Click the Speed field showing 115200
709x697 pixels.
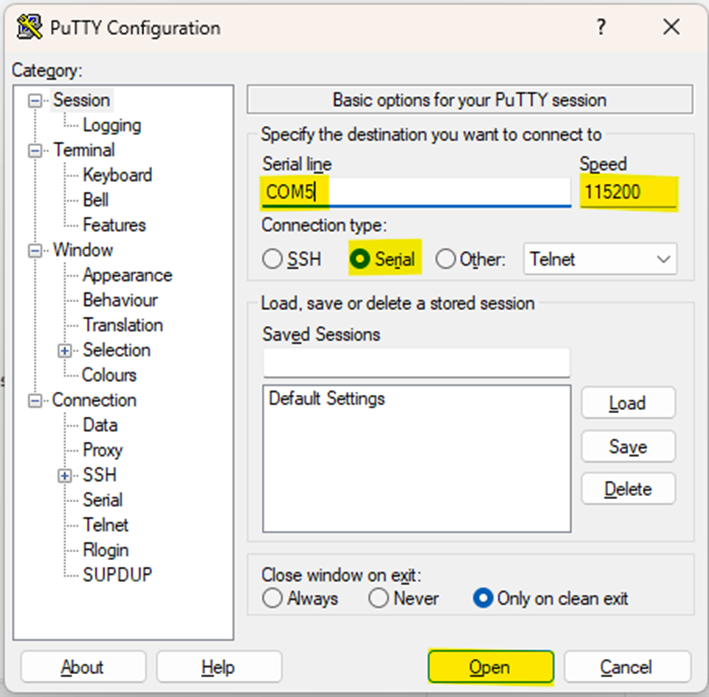[629, 192]
